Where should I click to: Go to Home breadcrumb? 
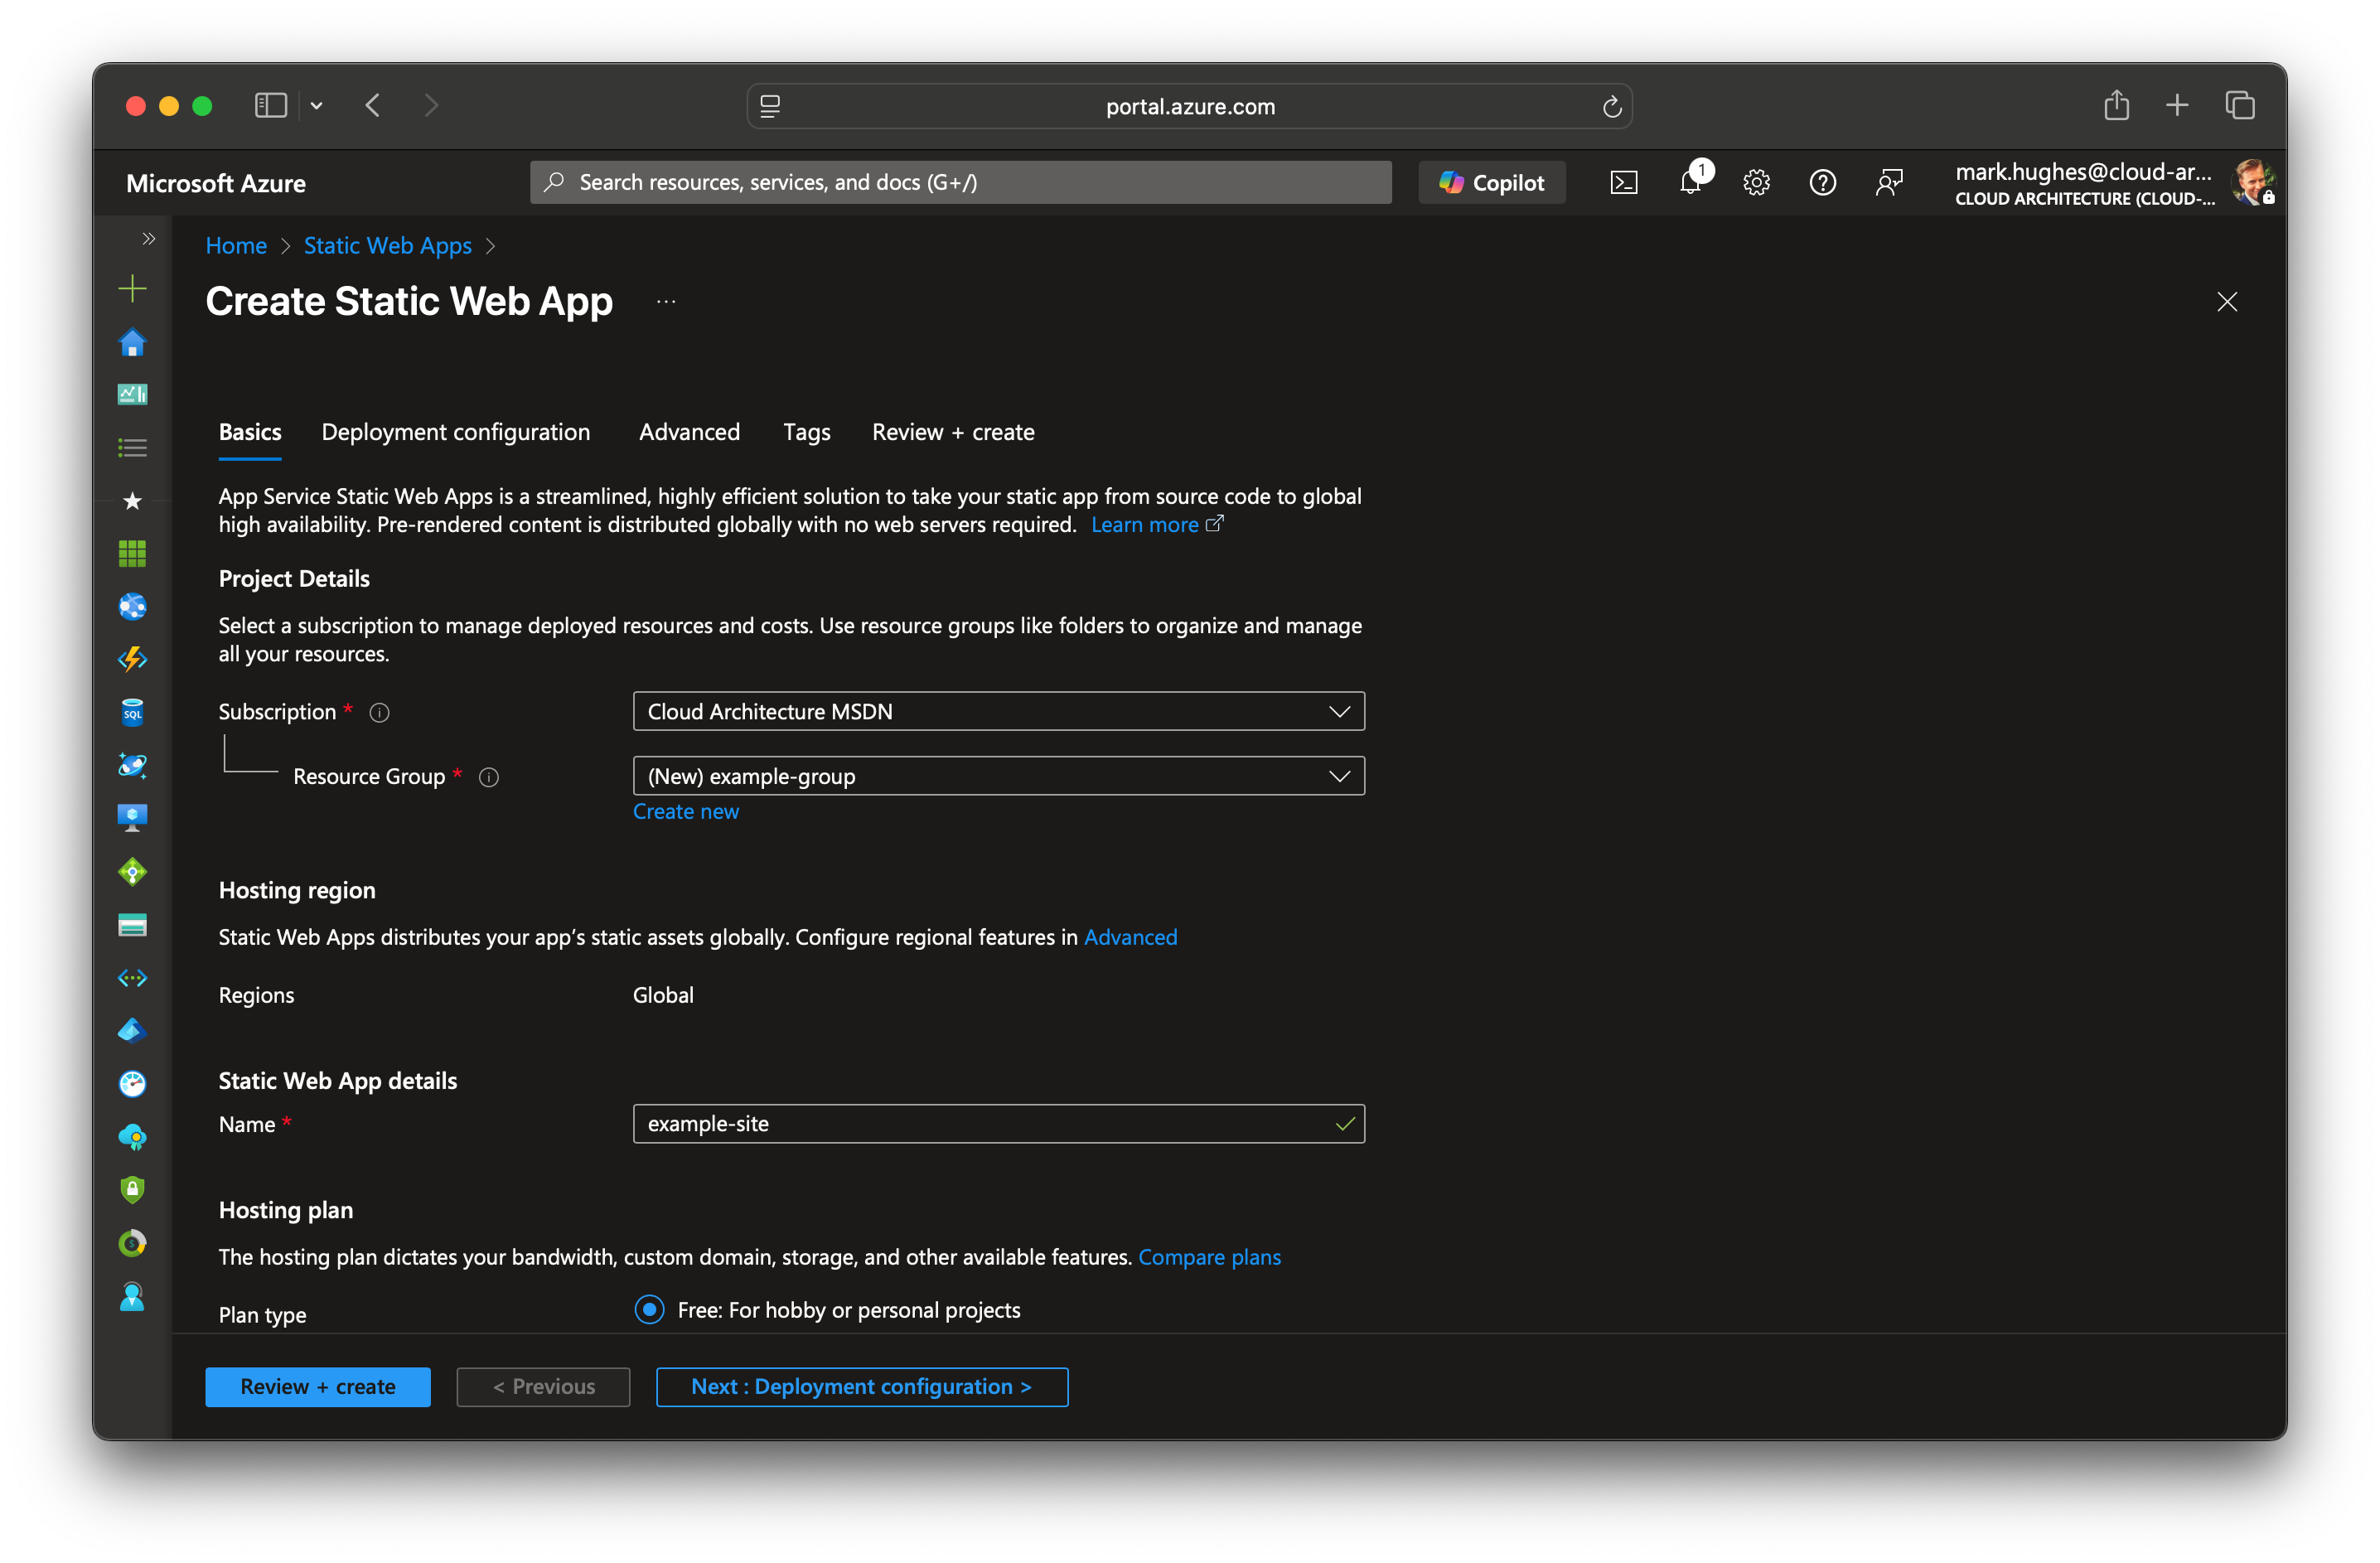click(236, 246)
